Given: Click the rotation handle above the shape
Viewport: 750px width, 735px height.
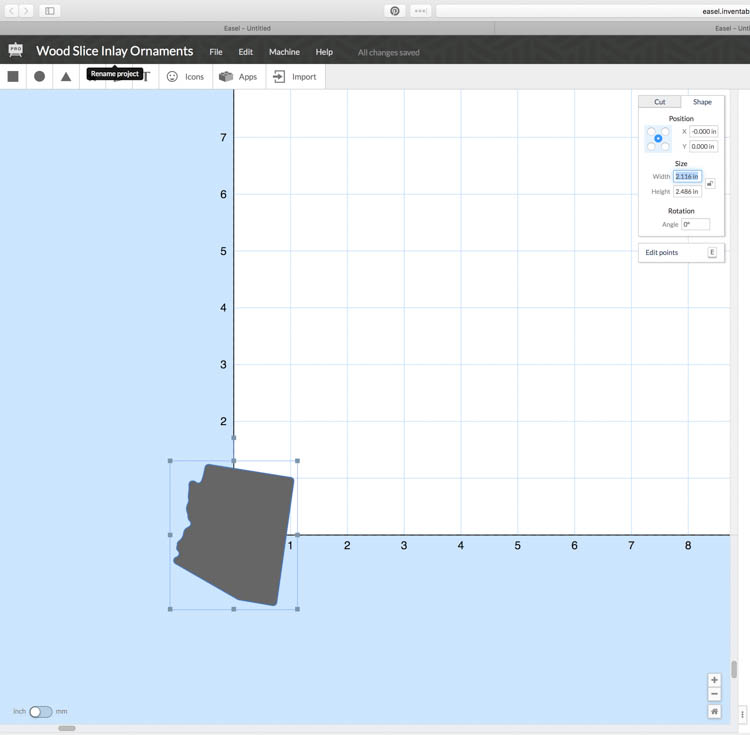Looking at the screenshot, I should tap(233, 438).
